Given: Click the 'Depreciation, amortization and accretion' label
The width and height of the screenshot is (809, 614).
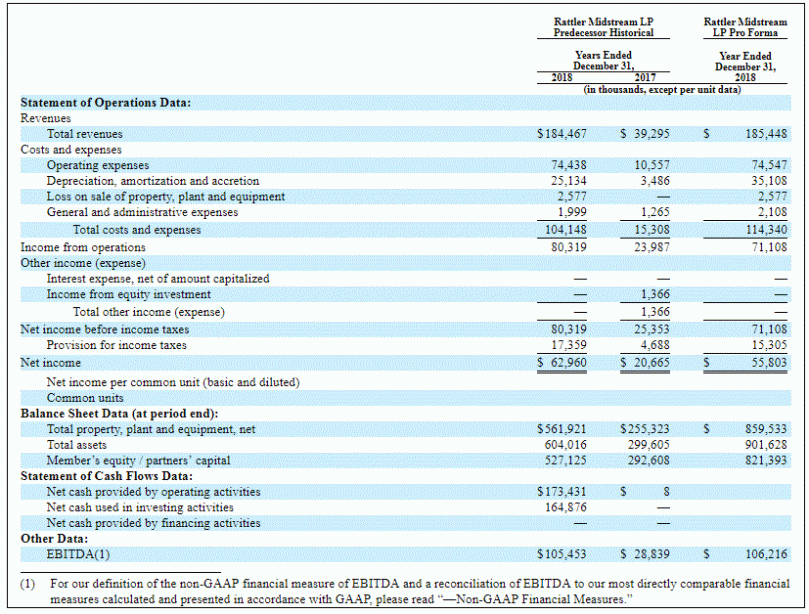Looking at the screenshot, I should click(153, 181).
